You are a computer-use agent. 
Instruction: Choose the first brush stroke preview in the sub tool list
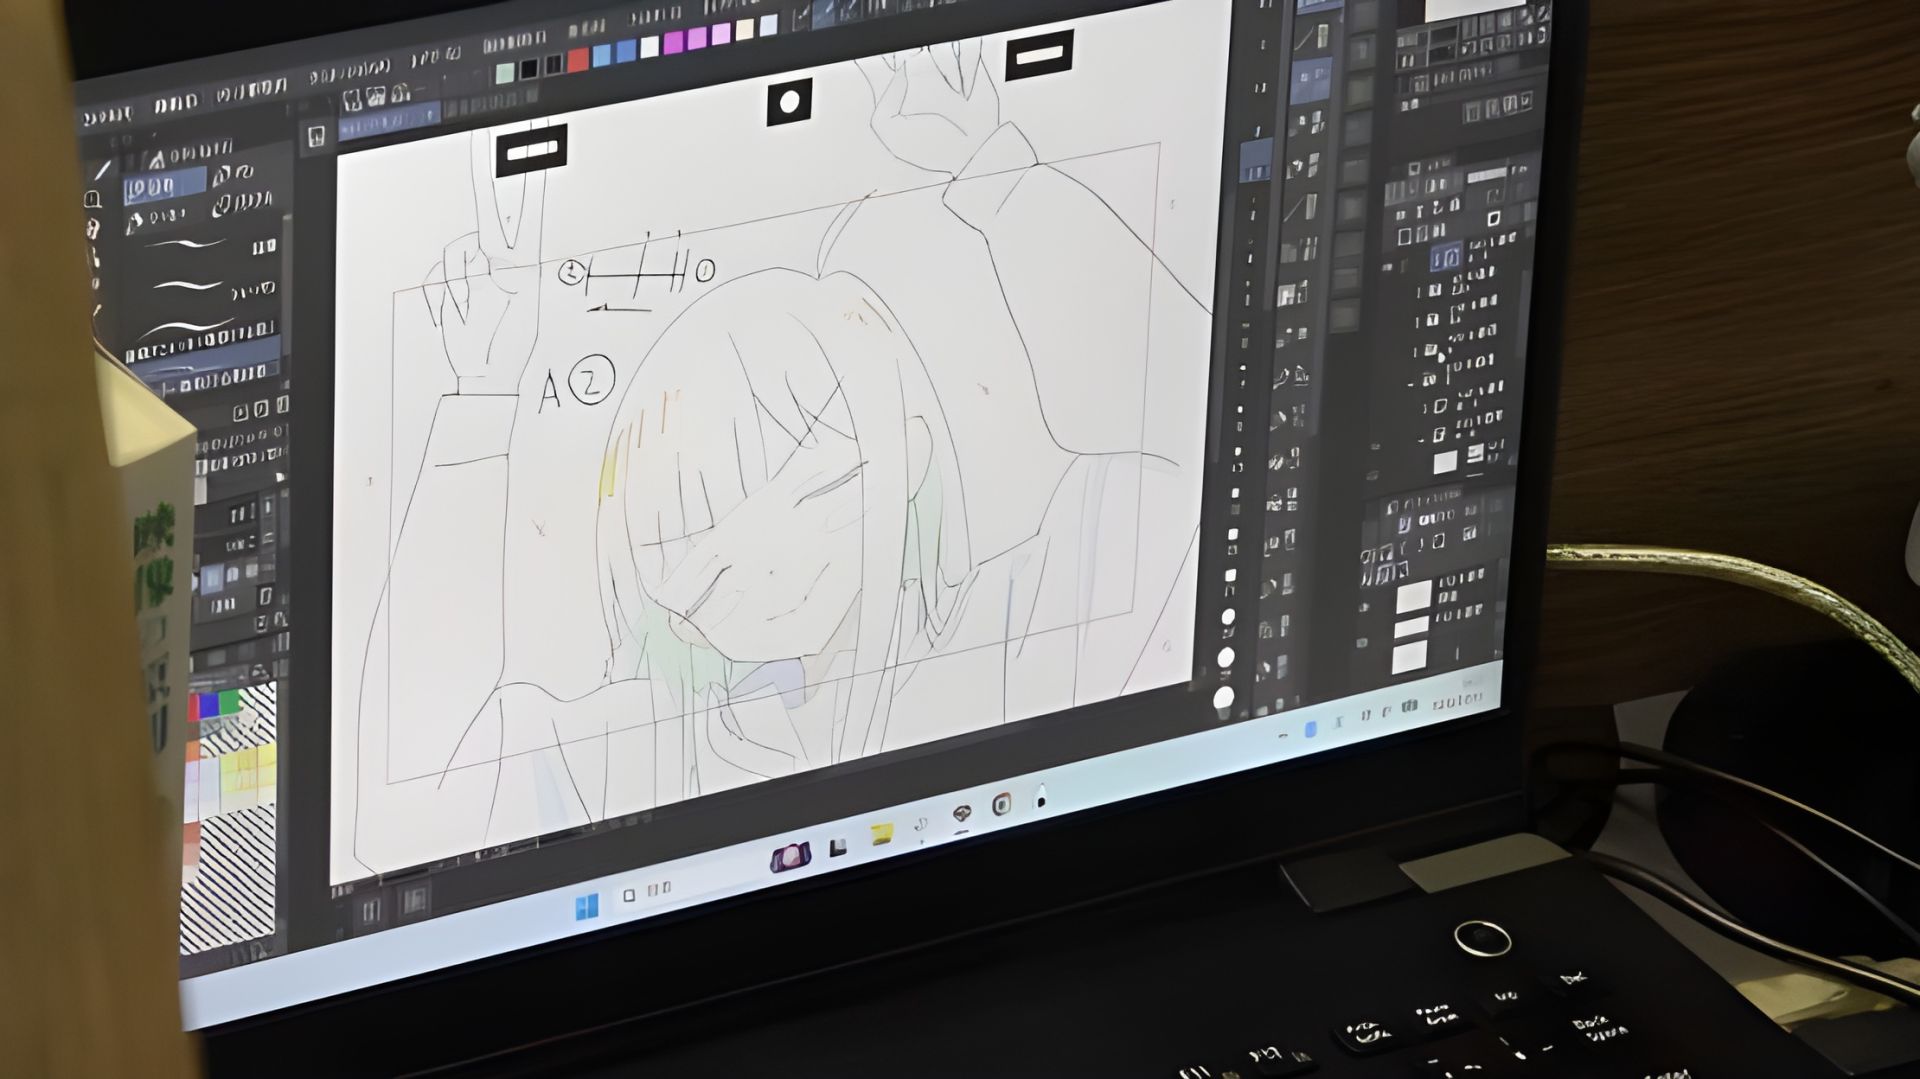pos(188,244)
